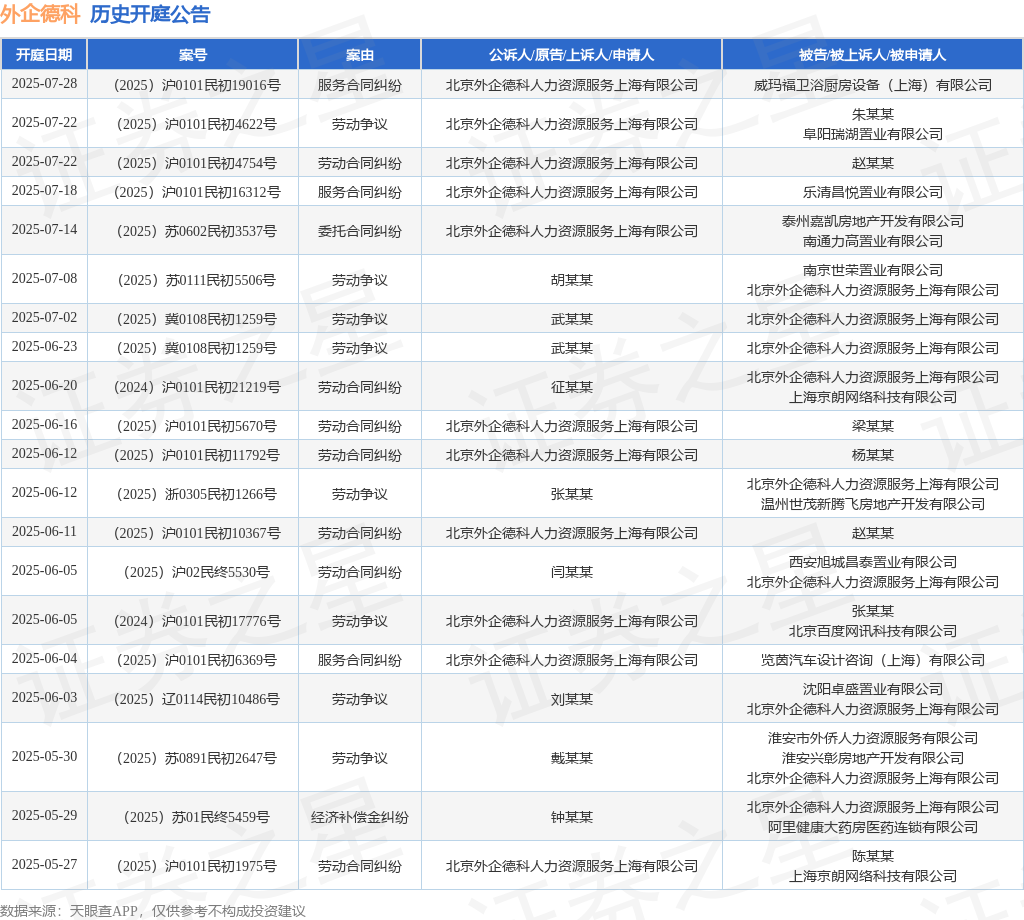
Task: Select case number (2025)沪0101民初10367号
Action: click(197, 533)
